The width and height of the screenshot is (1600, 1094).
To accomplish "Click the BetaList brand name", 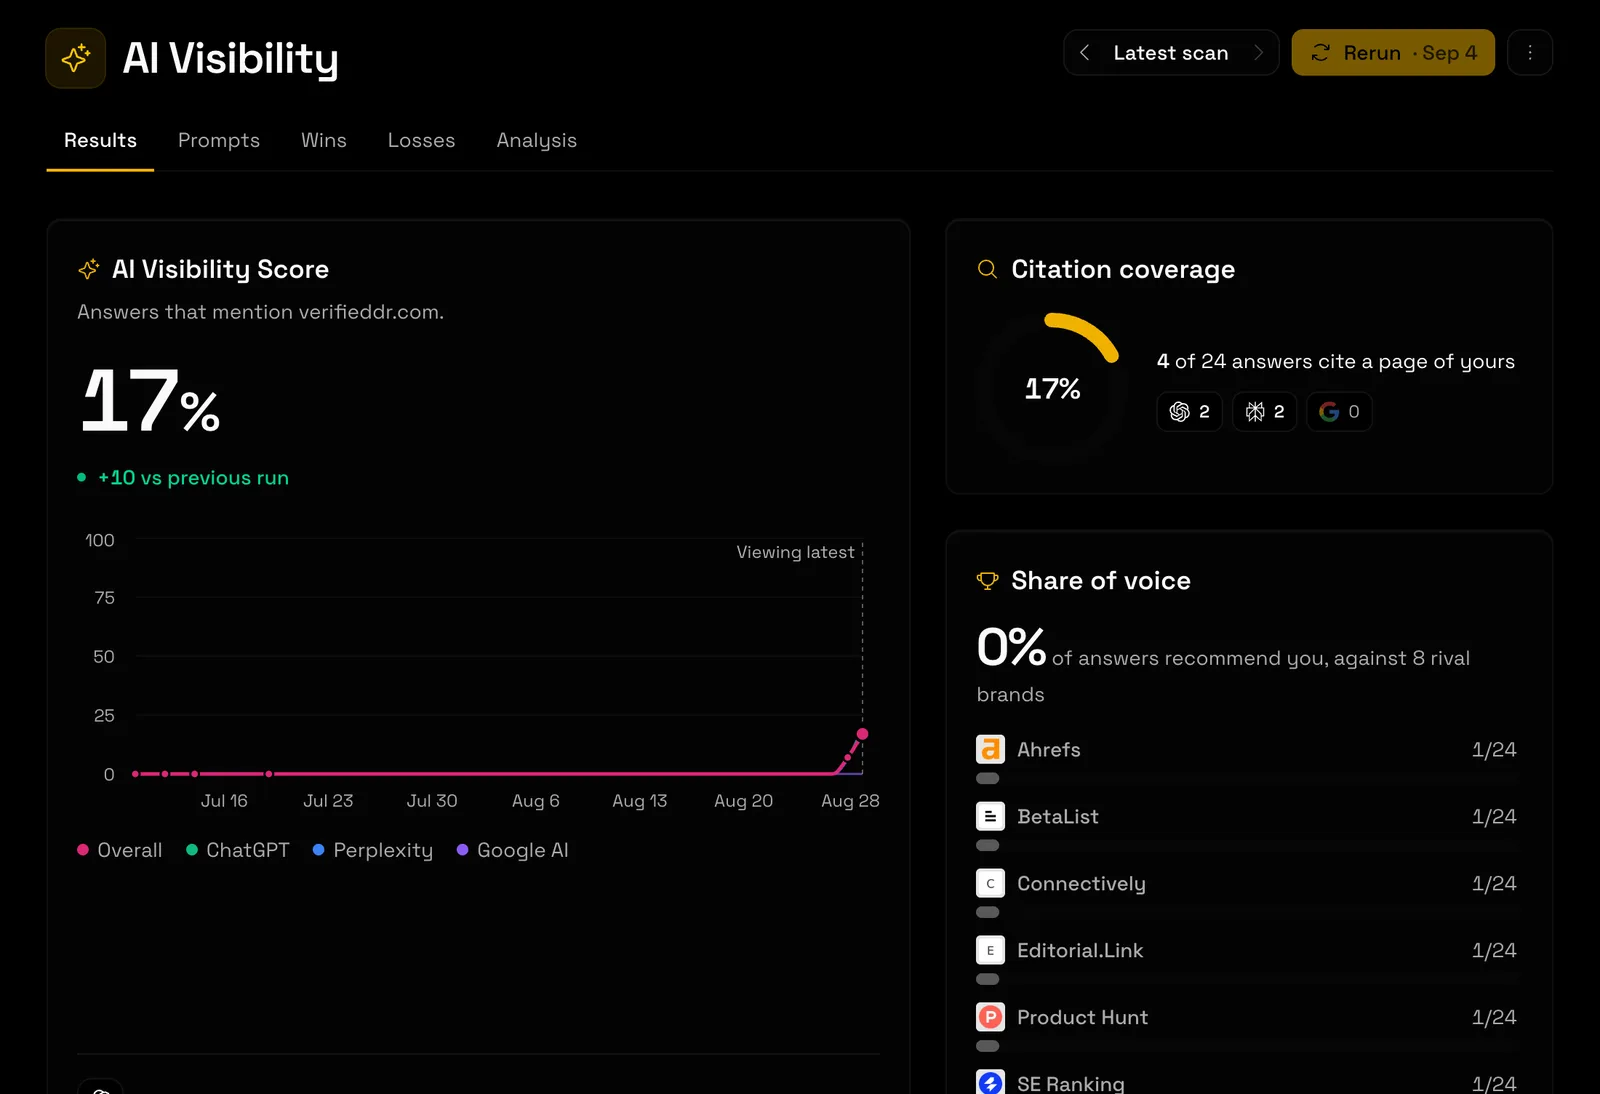I will coord(1058,817).
